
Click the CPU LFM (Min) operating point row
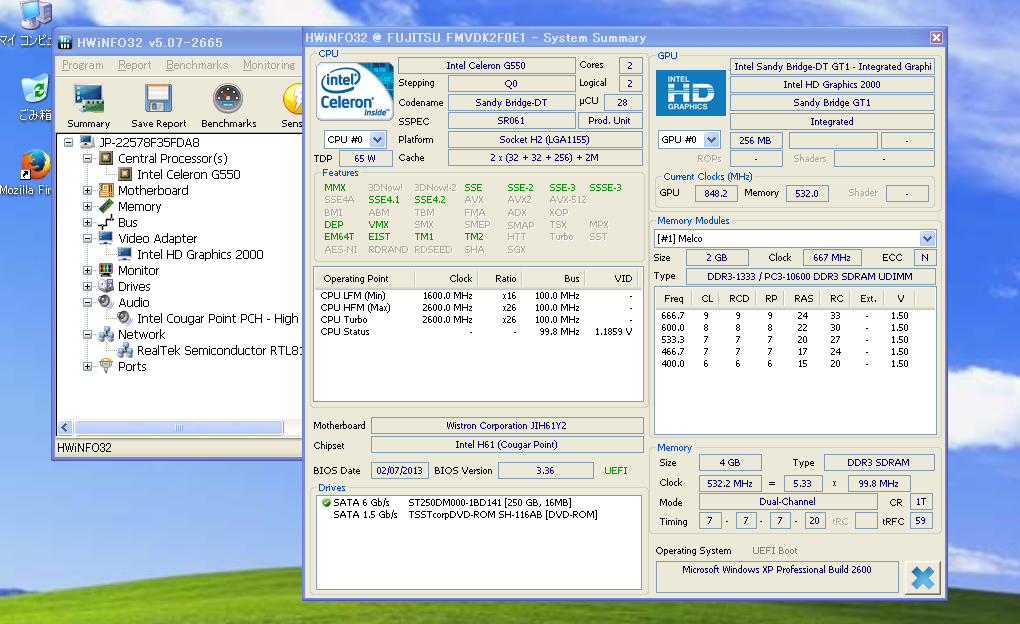pos(477,295)
